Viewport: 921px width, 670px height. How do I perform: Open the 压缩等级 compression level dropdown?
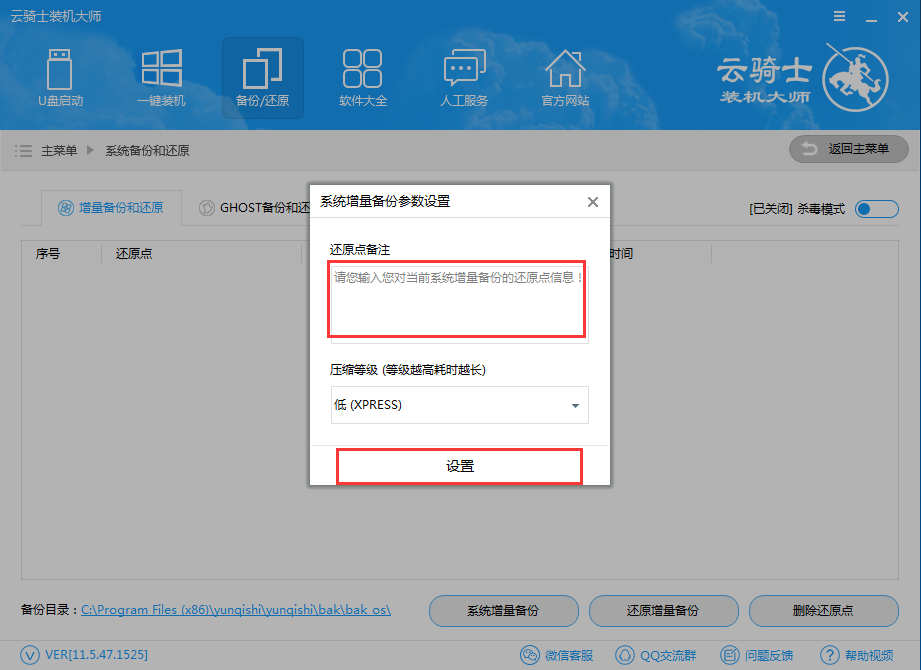459,405
